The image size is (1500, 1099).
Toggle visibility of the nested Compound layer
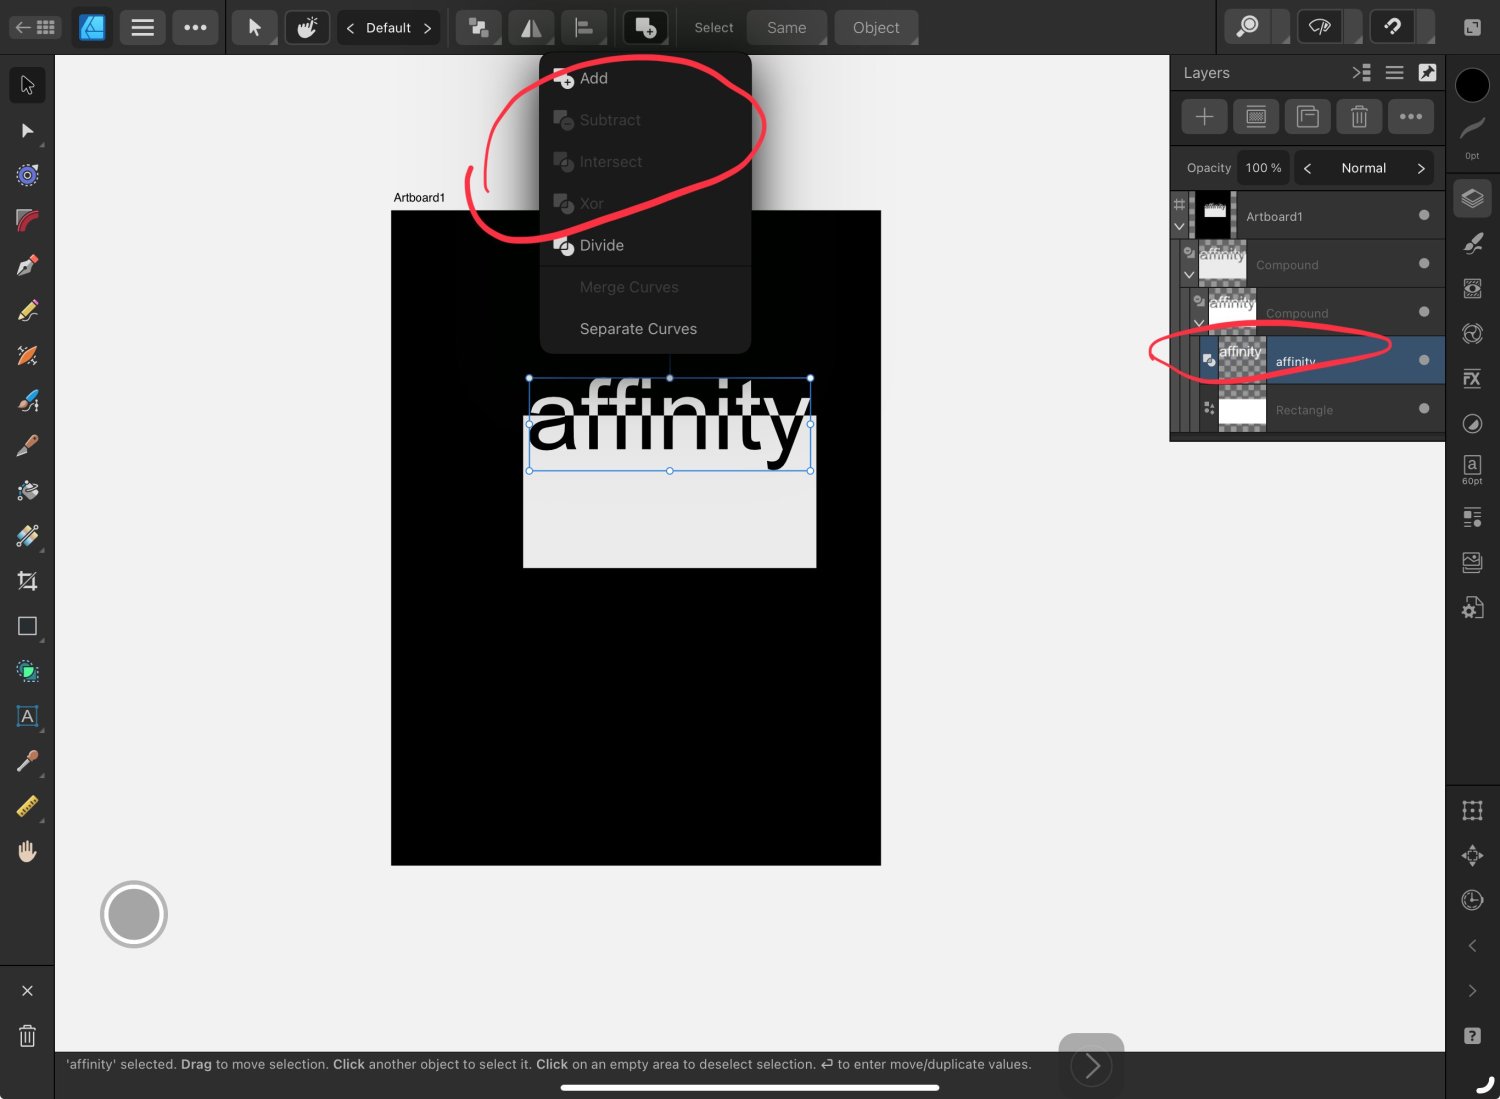(1424, 312)
